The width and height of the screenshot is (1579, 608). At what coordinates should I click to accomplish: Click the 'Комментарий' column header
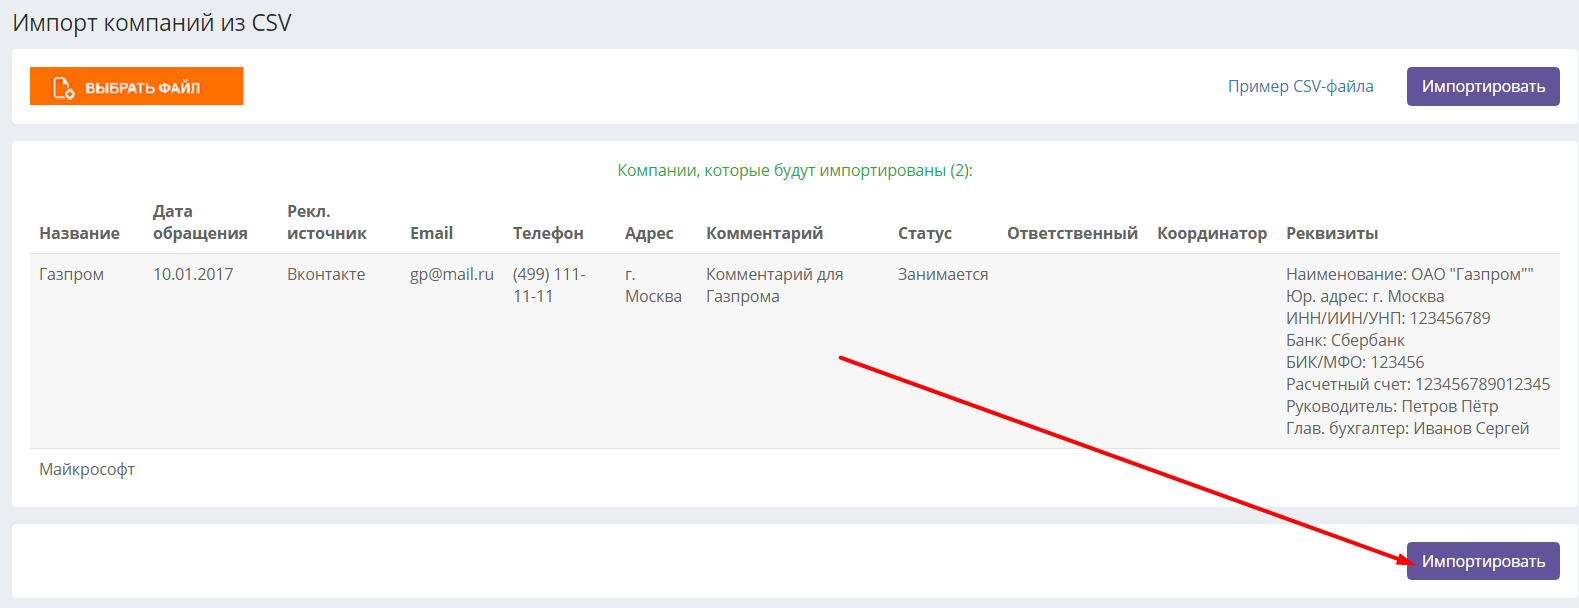[x=764, y=233]
